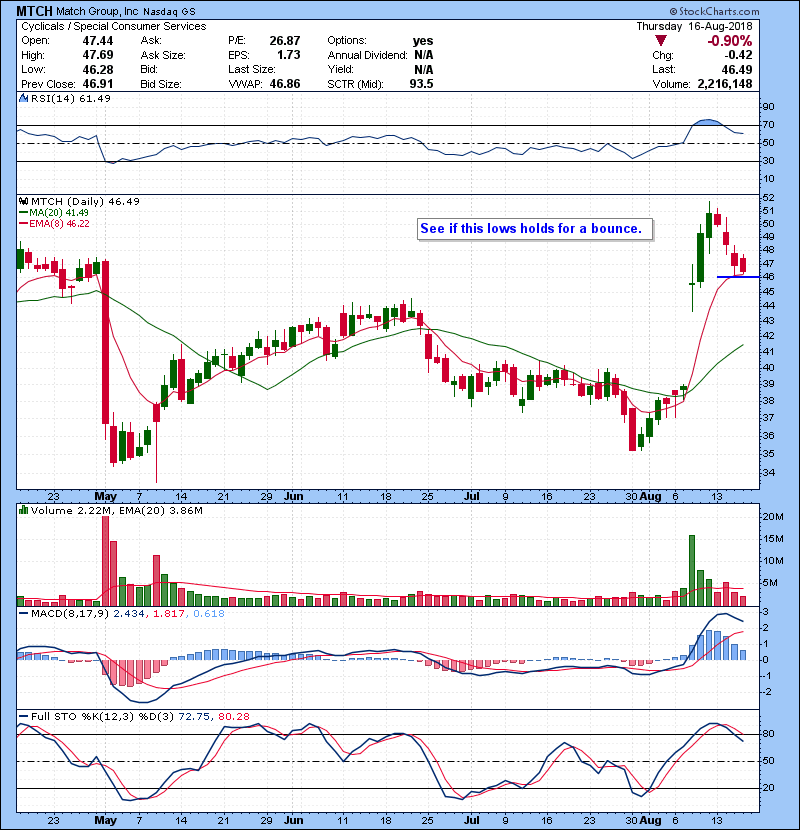Select the MTCH ticker symbol in the title
This screenshot has width=800, height=830.
coord(34,11)
